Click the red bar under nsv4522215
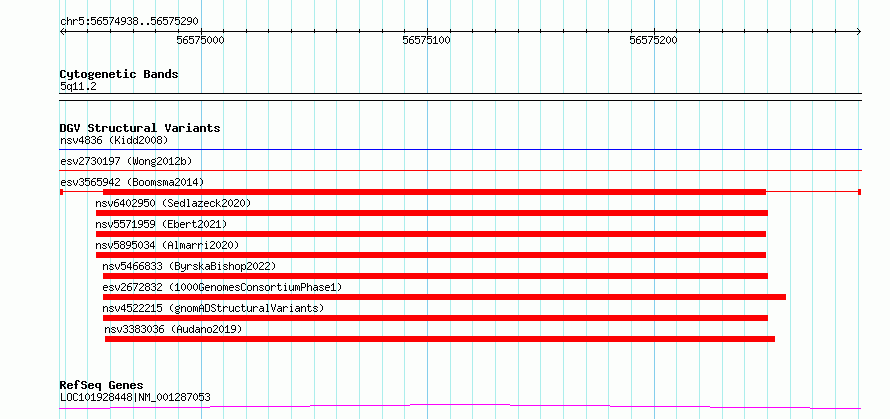The width and height of the screenshot is (890, 419). point(435,318)
